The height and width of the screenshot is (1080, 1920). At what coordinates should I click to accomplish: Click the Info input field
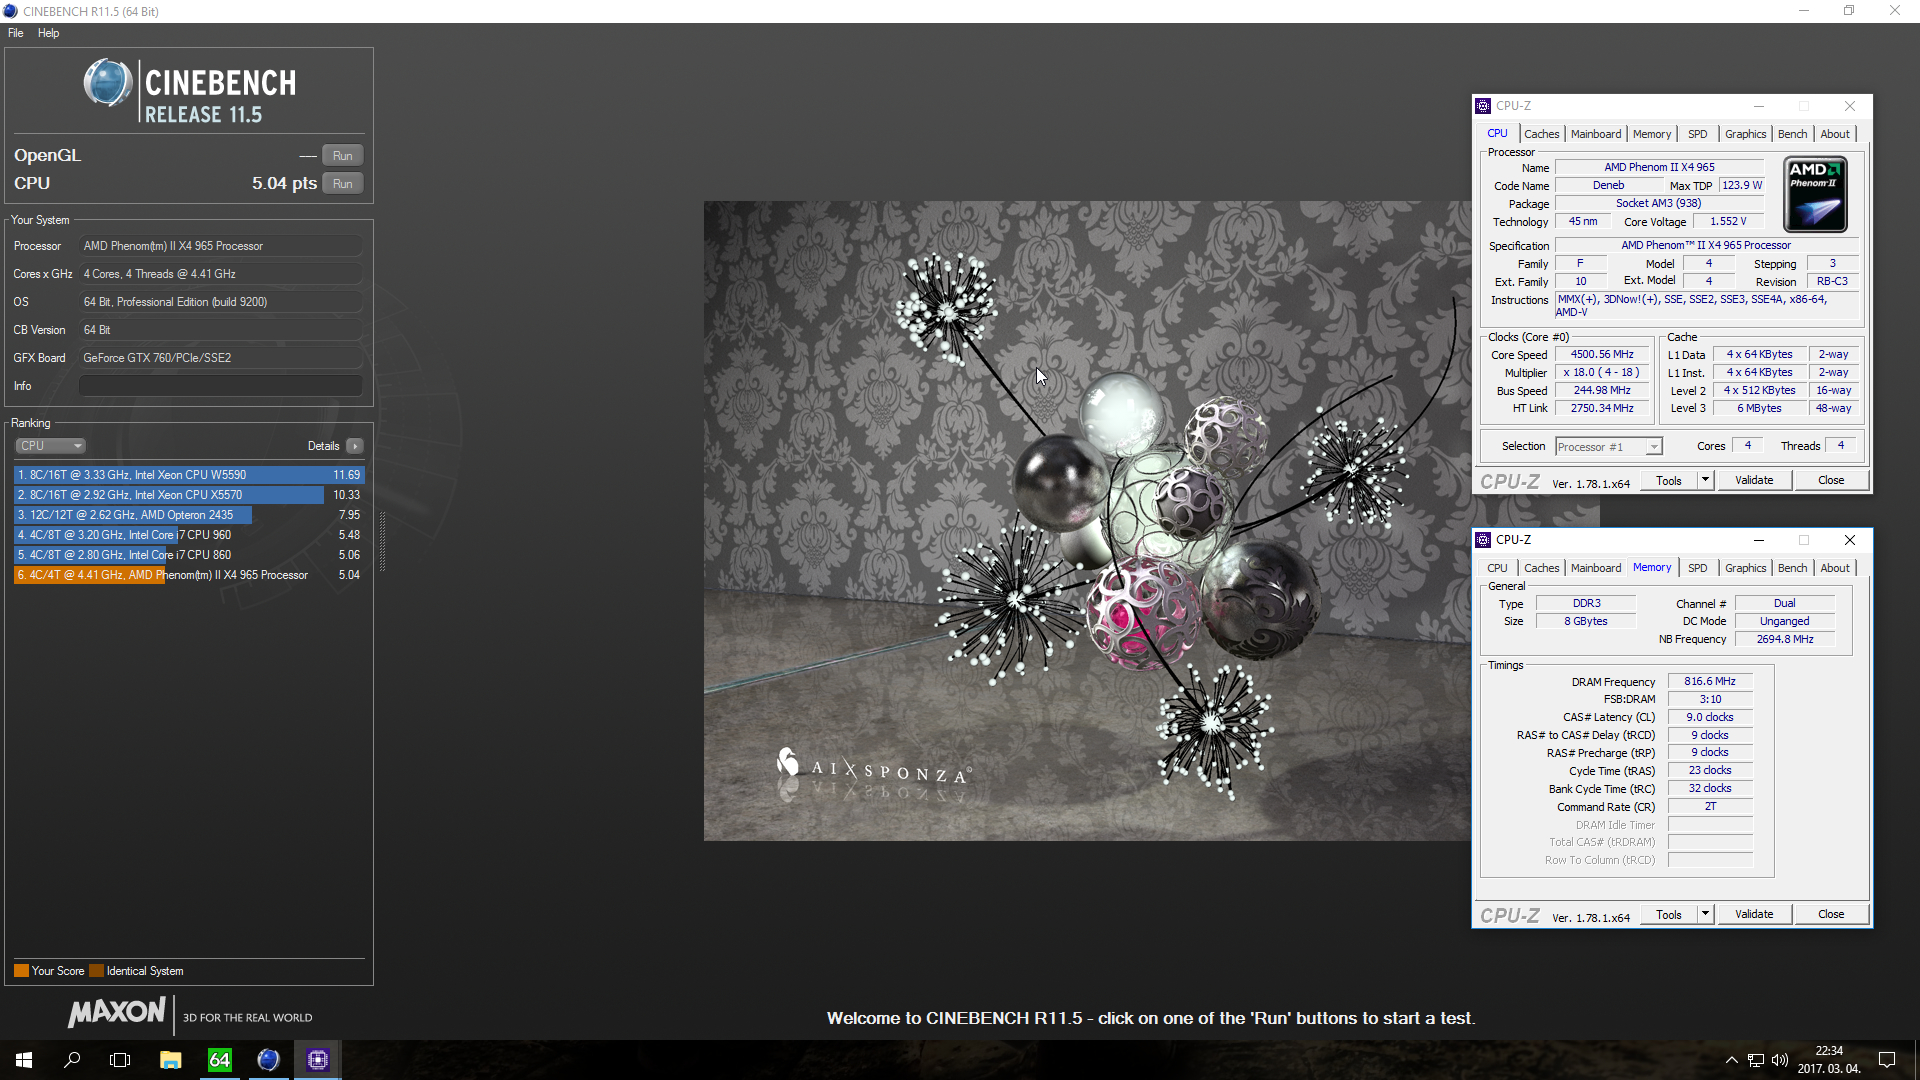pyautogui.click(x=220, y=386)
